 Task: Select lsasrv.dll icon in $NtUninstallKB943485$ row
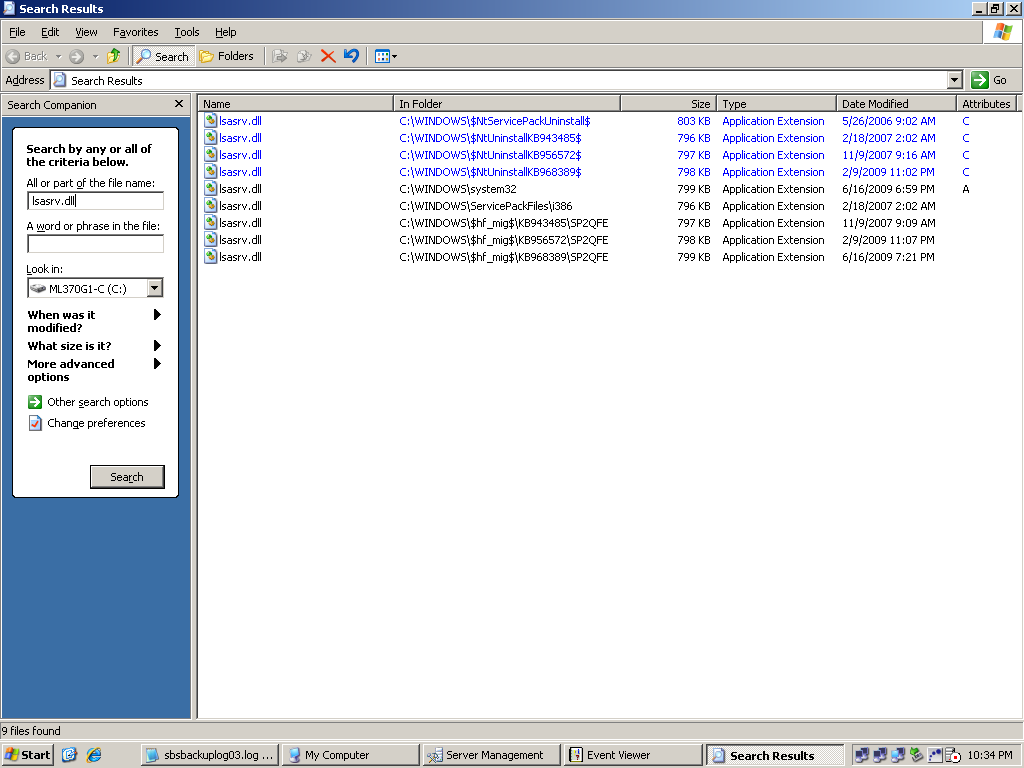tap(210, 138)
